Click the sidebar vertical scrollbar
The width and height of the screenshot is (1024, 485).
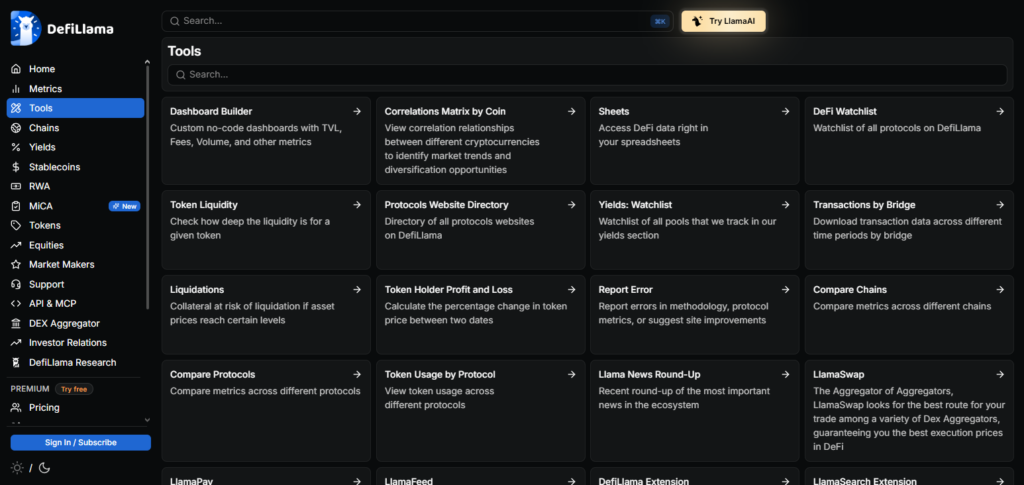click(148, 186)
